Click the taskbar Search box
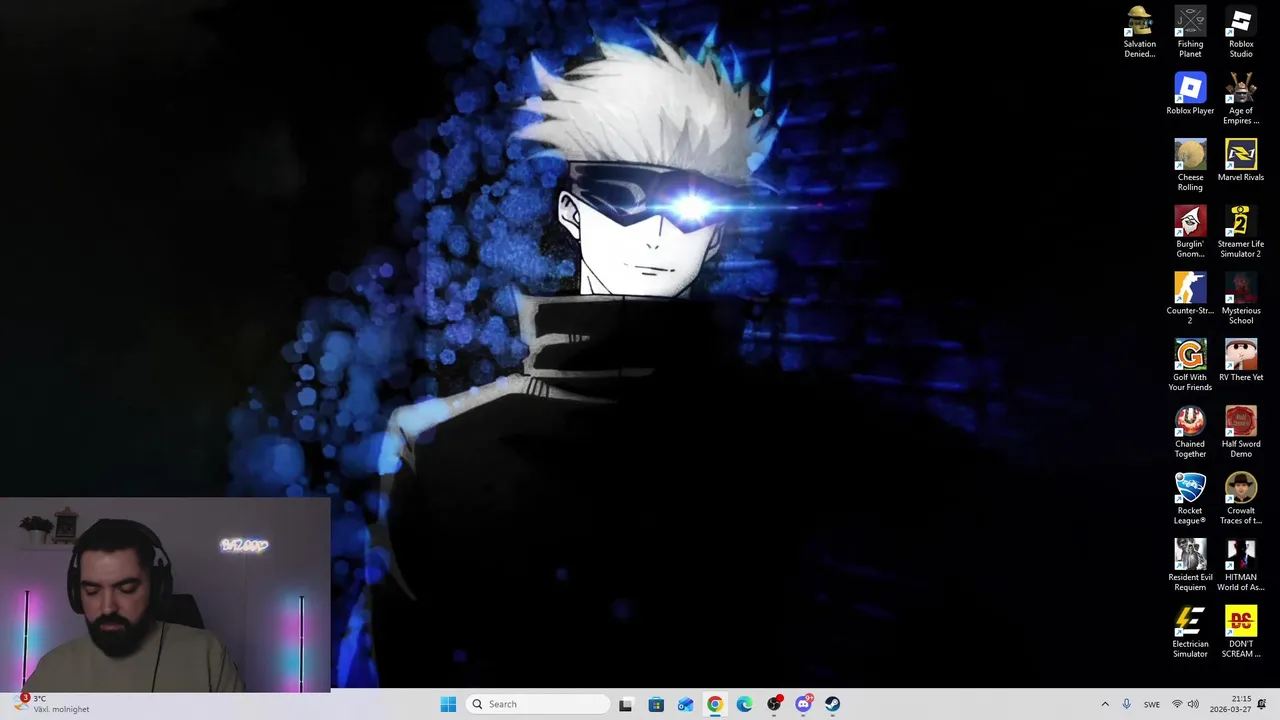 tap(538, 704)
